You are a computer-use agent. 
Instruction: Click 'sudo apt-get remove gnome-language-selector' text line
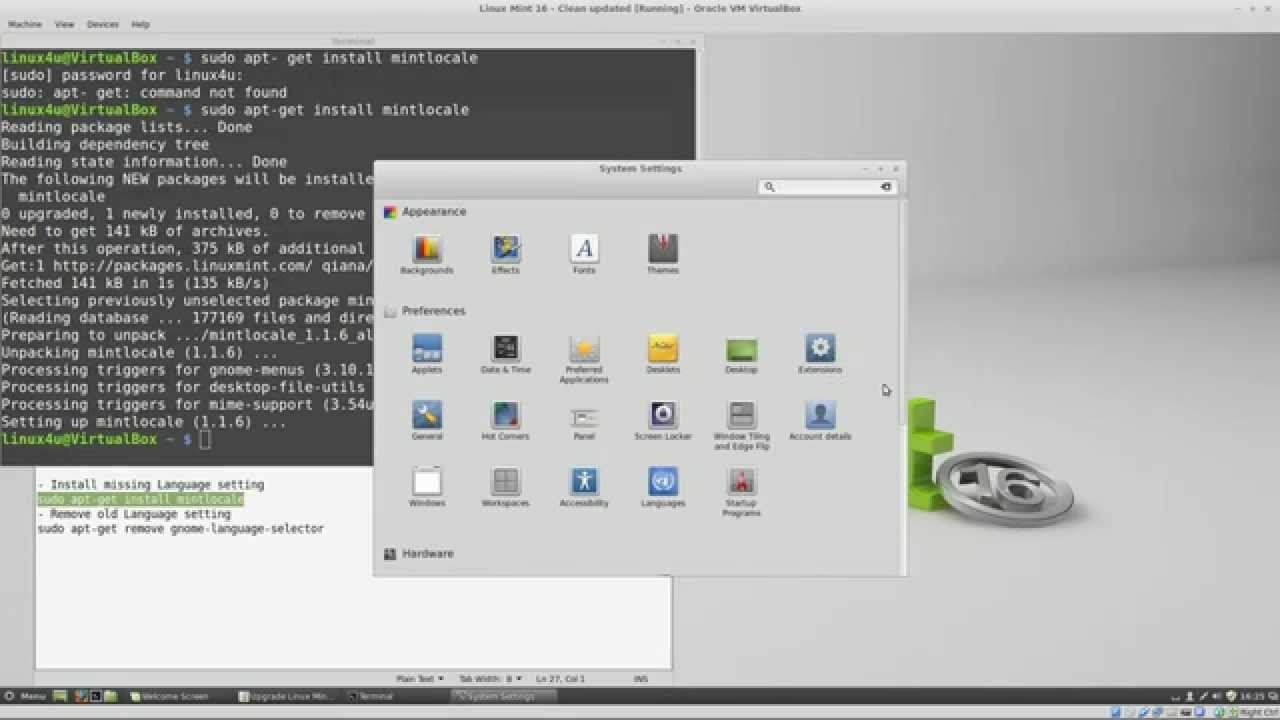(180, 528)
